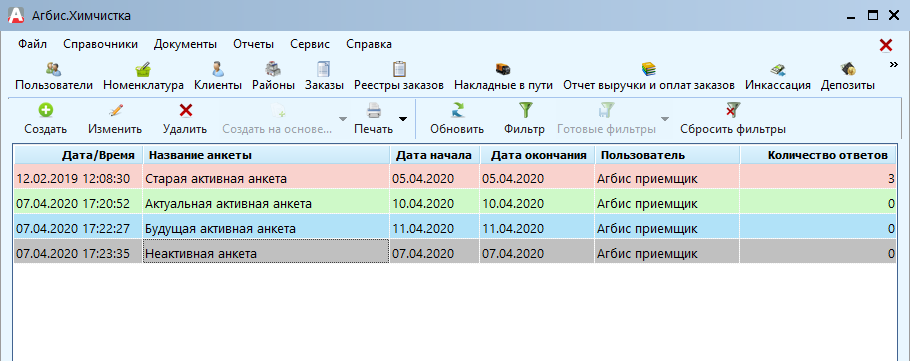Click Сбросить фильтры button
This screenshot has height=361, width=910.
point(733,119)
